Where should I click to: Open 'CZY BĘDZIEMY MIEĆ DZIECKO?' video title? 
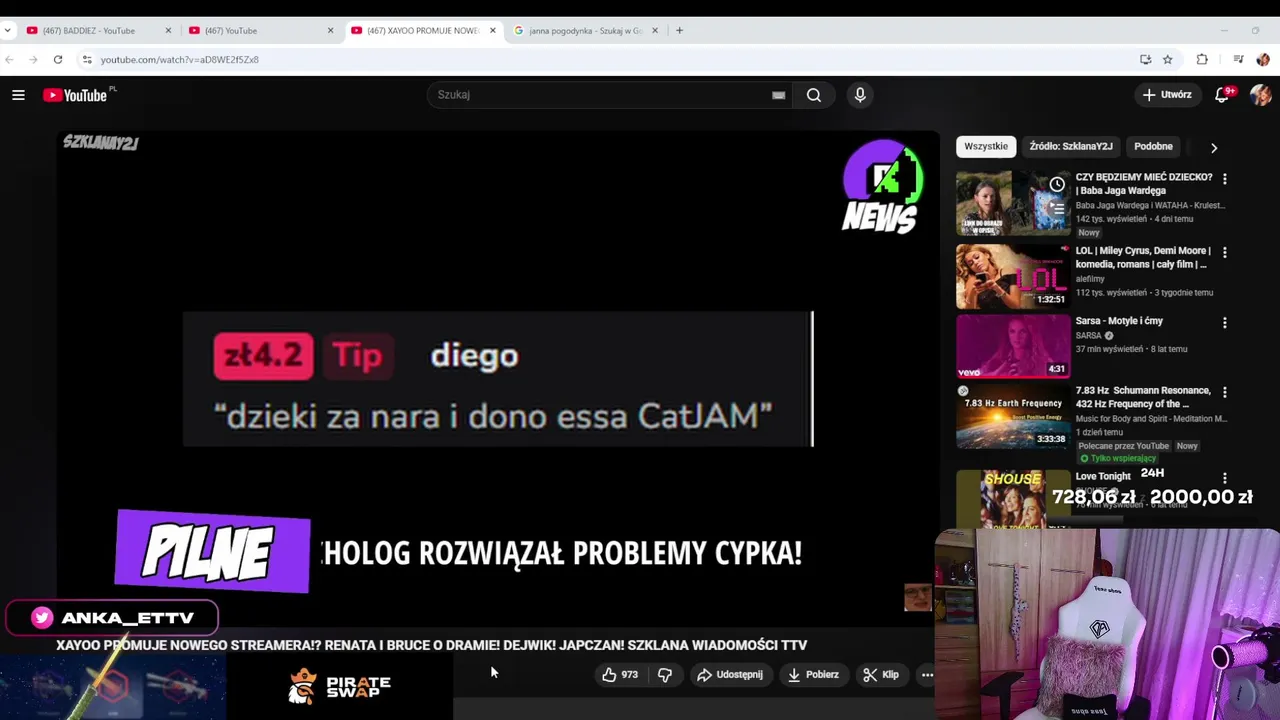click(1143, 184)
